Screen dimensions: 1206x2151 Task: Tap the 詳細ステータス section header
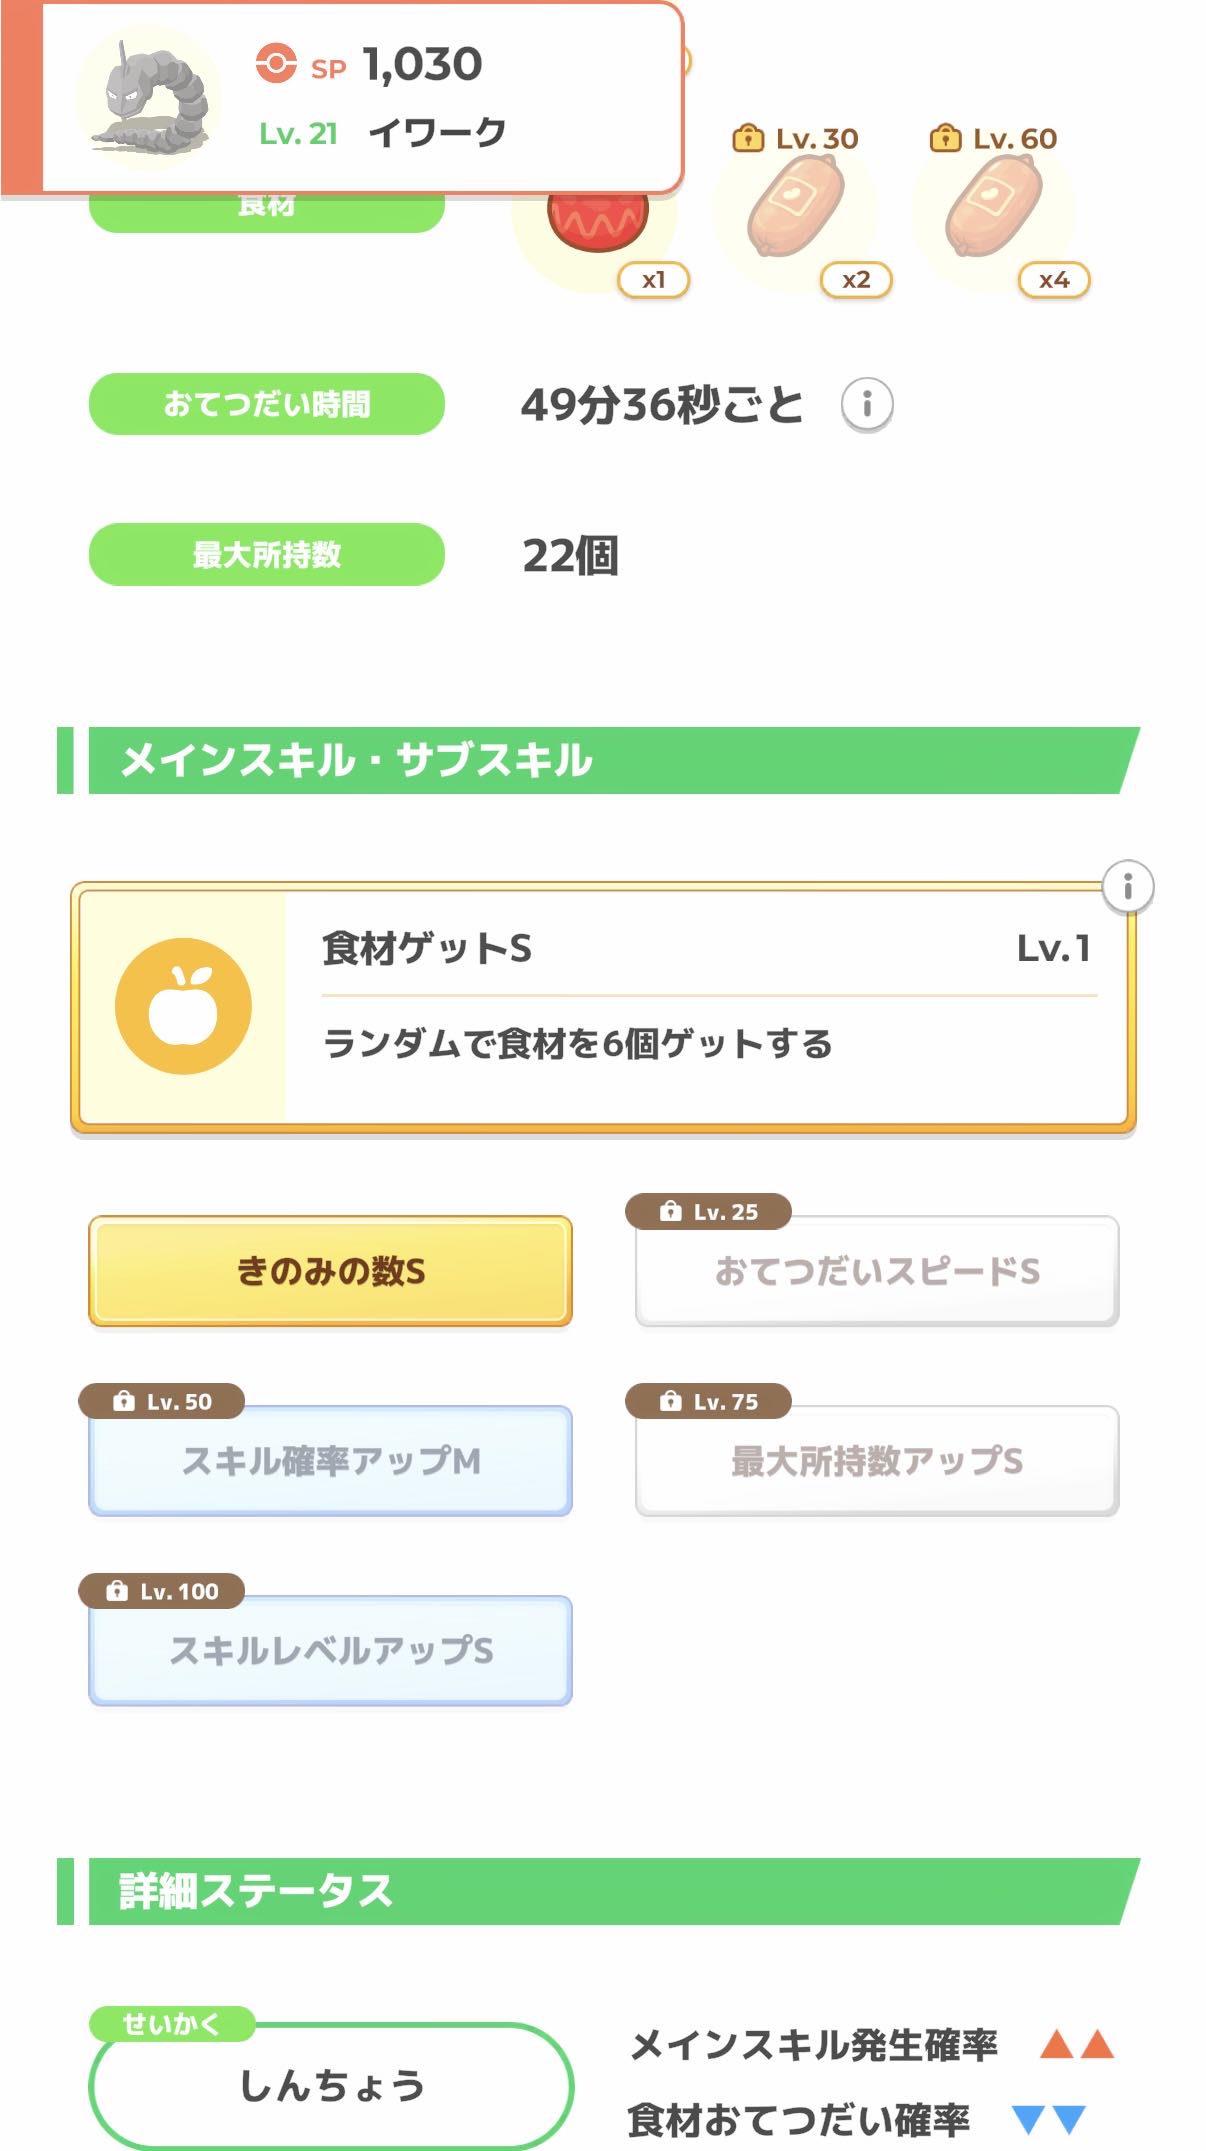tap(600, 1891)
